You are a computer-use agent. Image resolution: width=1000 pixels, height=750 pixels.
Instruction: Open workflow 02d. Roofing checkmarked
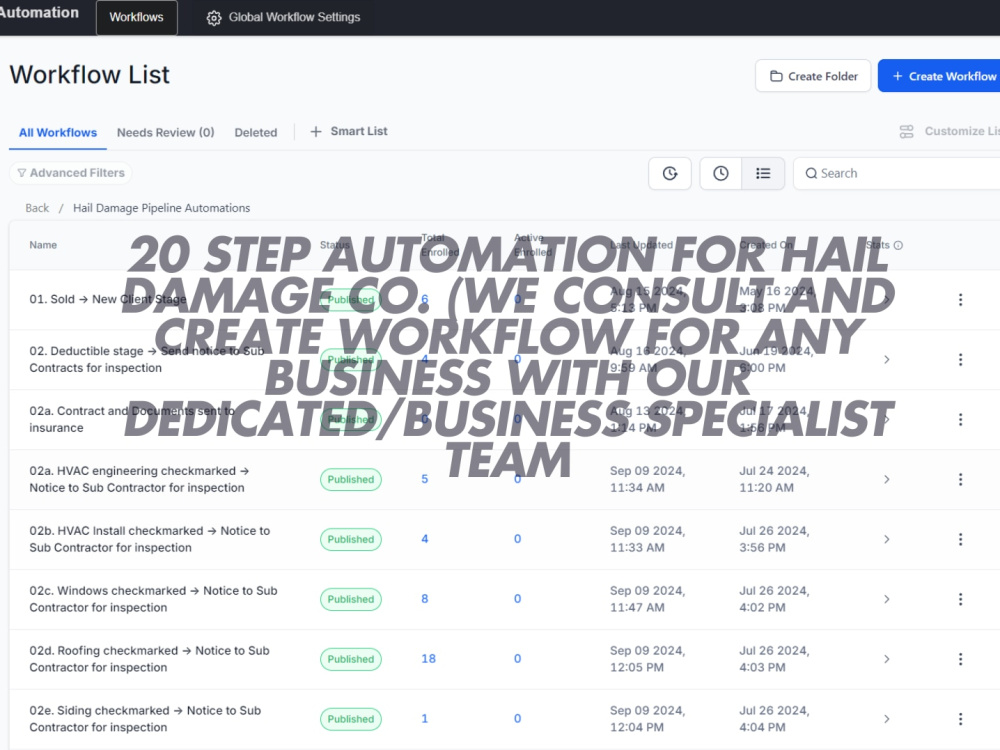149,659
